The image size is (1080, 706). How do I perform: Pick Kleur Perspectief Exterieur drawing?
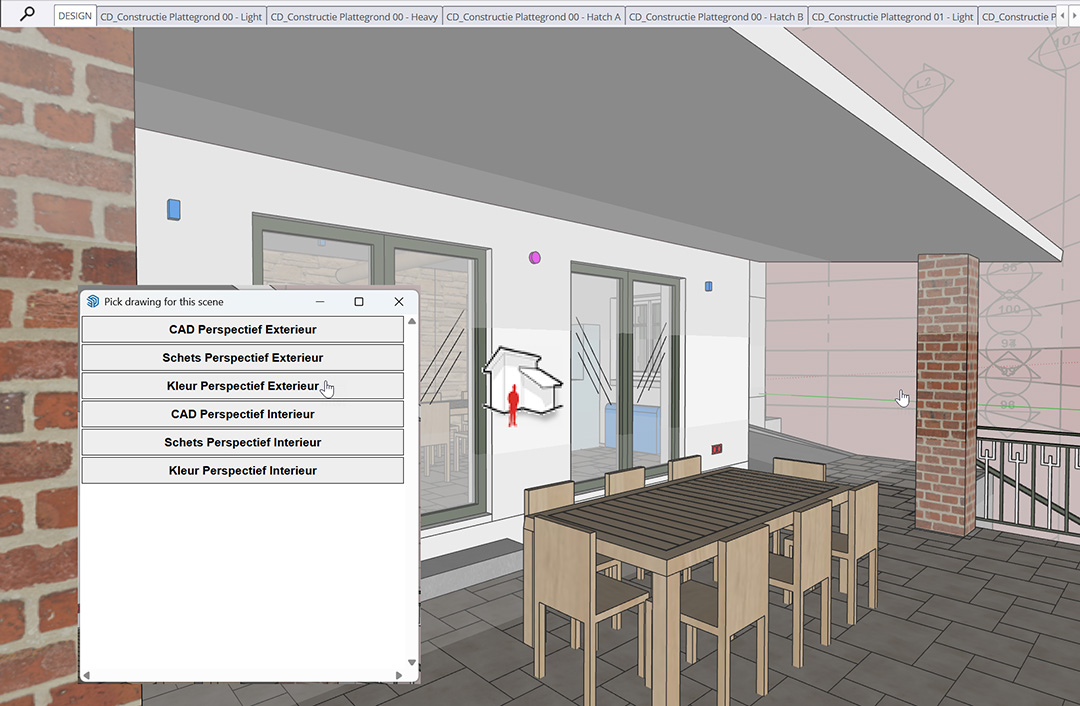pyautogui.click(x=242, y=386)
